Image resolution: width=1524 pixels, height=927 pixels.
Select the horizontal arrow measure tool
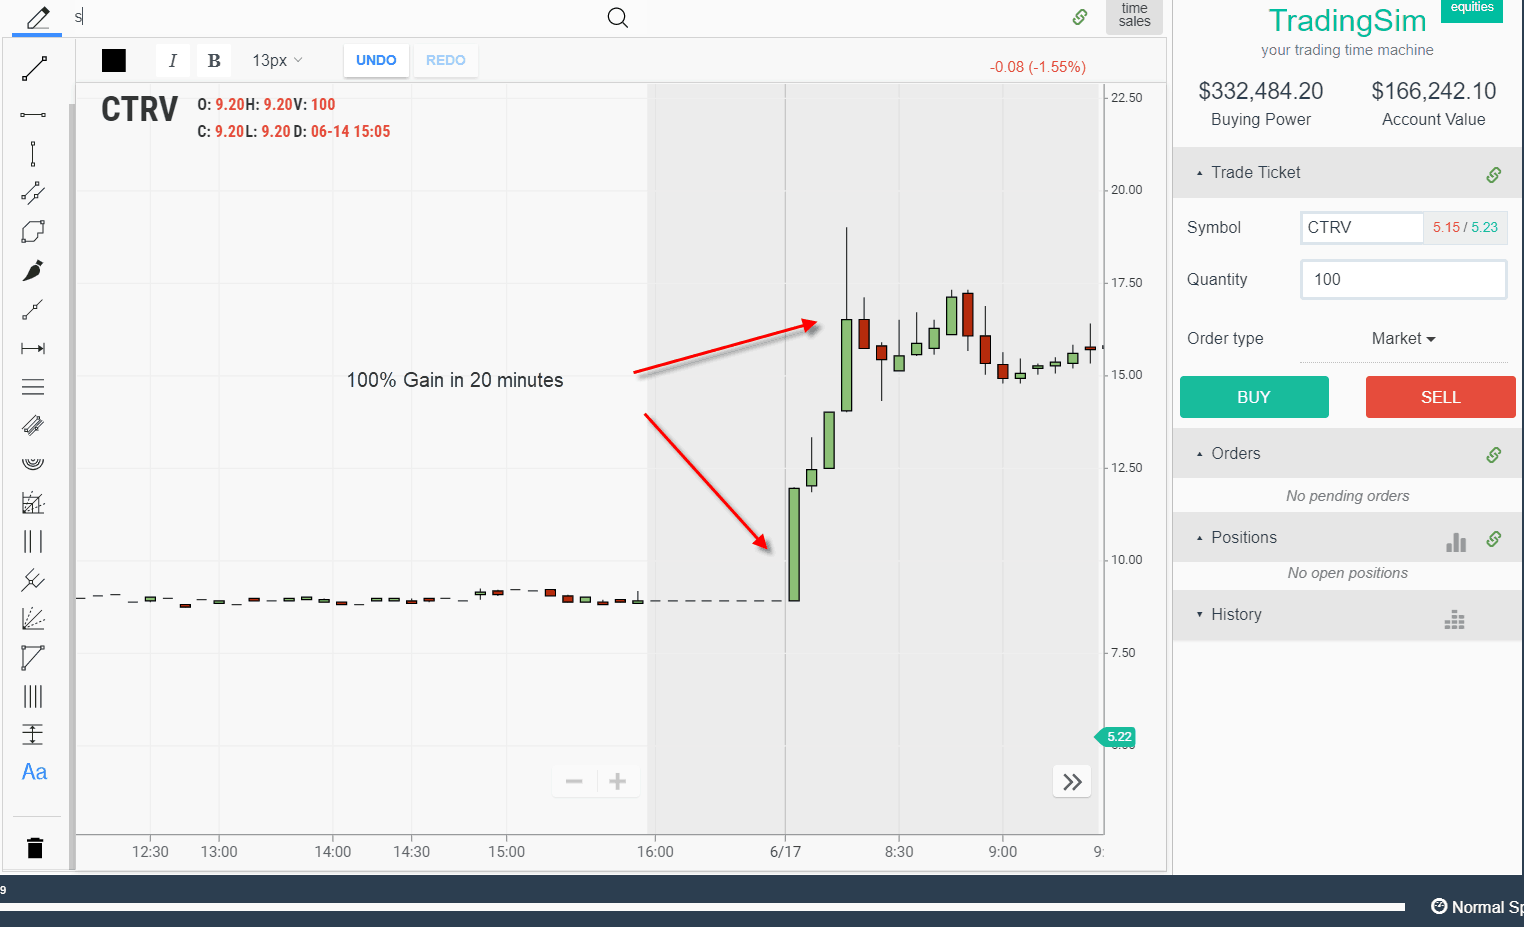33,348
